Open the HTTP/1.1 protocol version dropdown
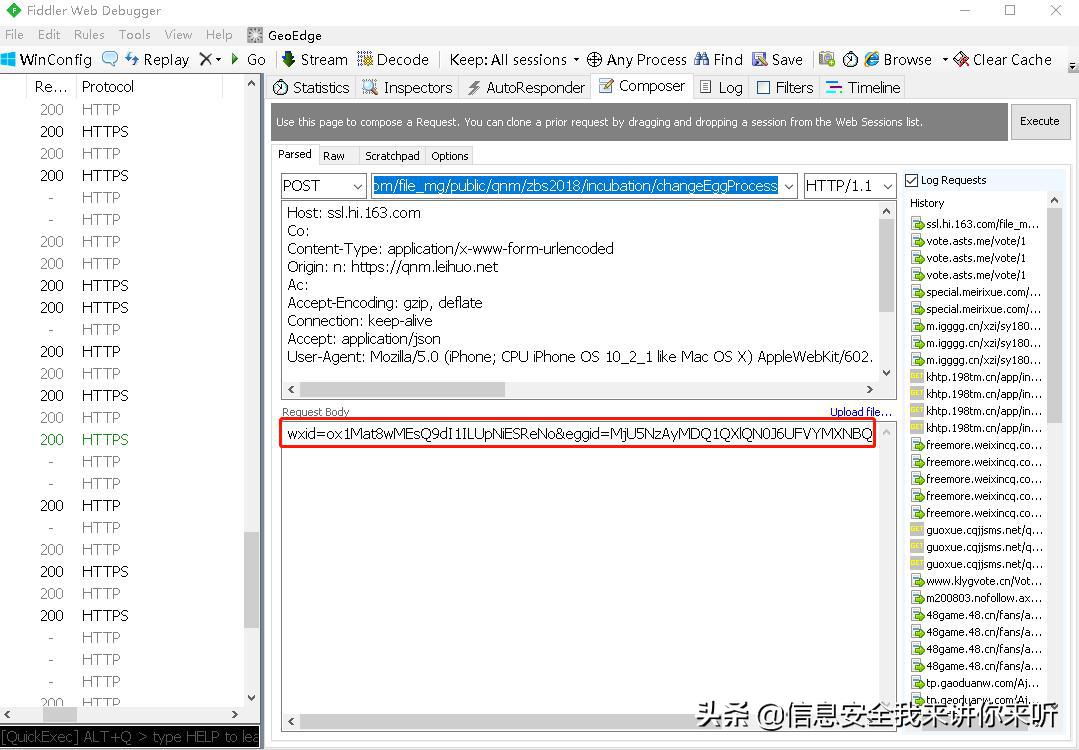 point(849,186)
